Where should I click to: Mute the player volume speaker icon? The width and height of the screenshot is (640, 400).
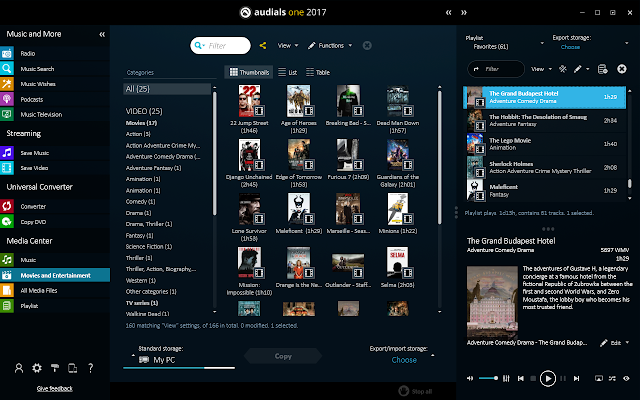pyautogui.click(x=470, y=378)
